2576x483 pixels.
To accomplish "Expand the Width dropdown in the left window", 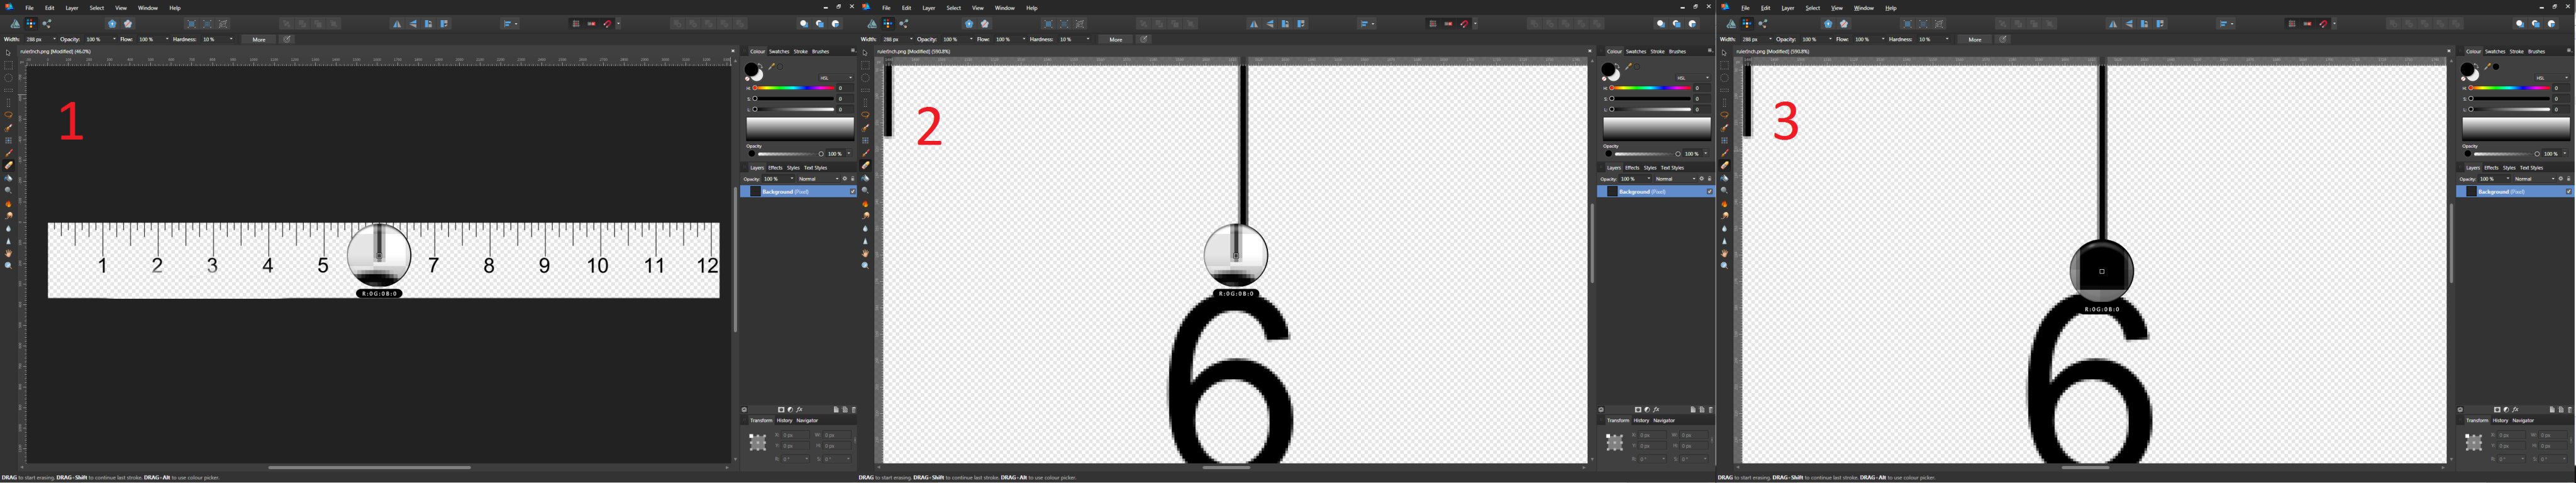I will click(x=54, y=39).
